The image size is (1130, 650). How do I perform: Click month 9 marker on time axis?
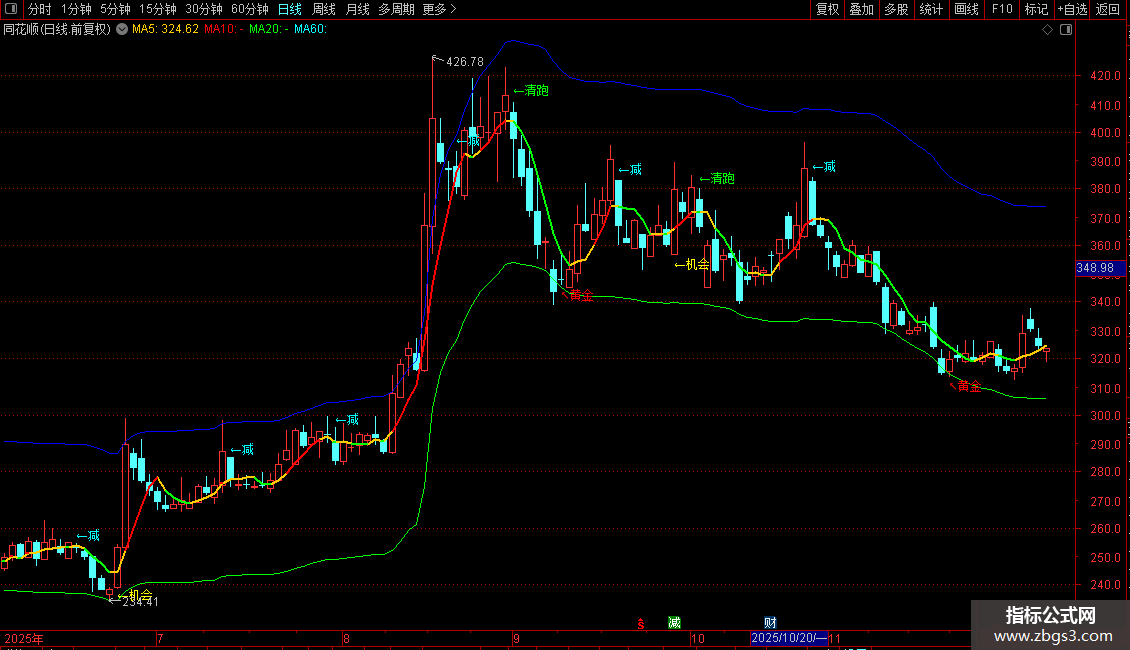click(516, 638)
